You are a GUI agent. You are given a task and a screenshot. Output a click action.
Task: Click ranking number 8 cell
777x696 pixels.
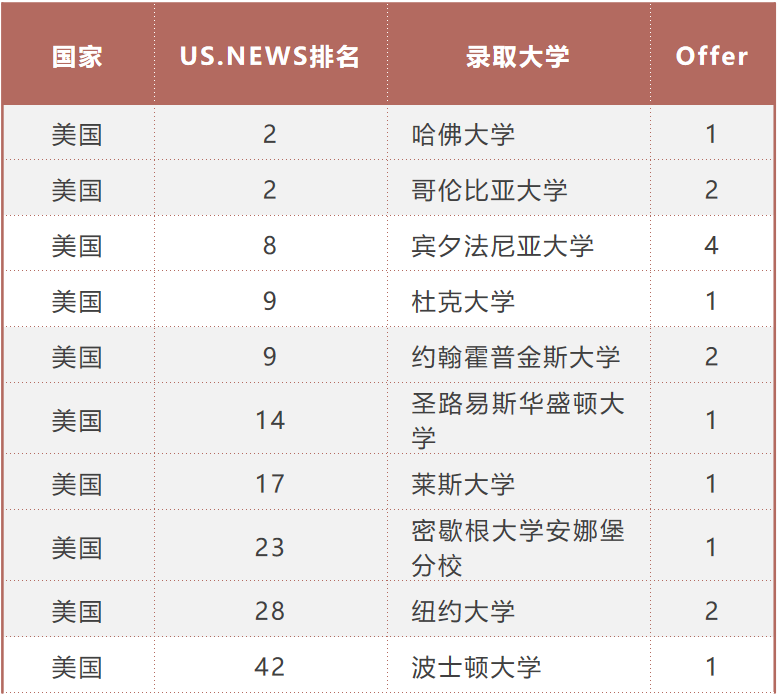point(270,245)
